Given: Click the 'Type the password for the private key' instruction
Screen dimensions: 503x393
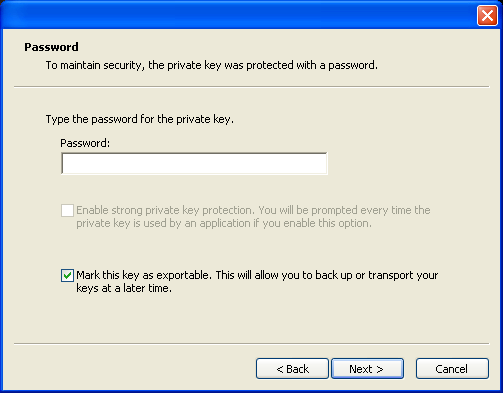Looking at the screenshot, I should 140,119.
